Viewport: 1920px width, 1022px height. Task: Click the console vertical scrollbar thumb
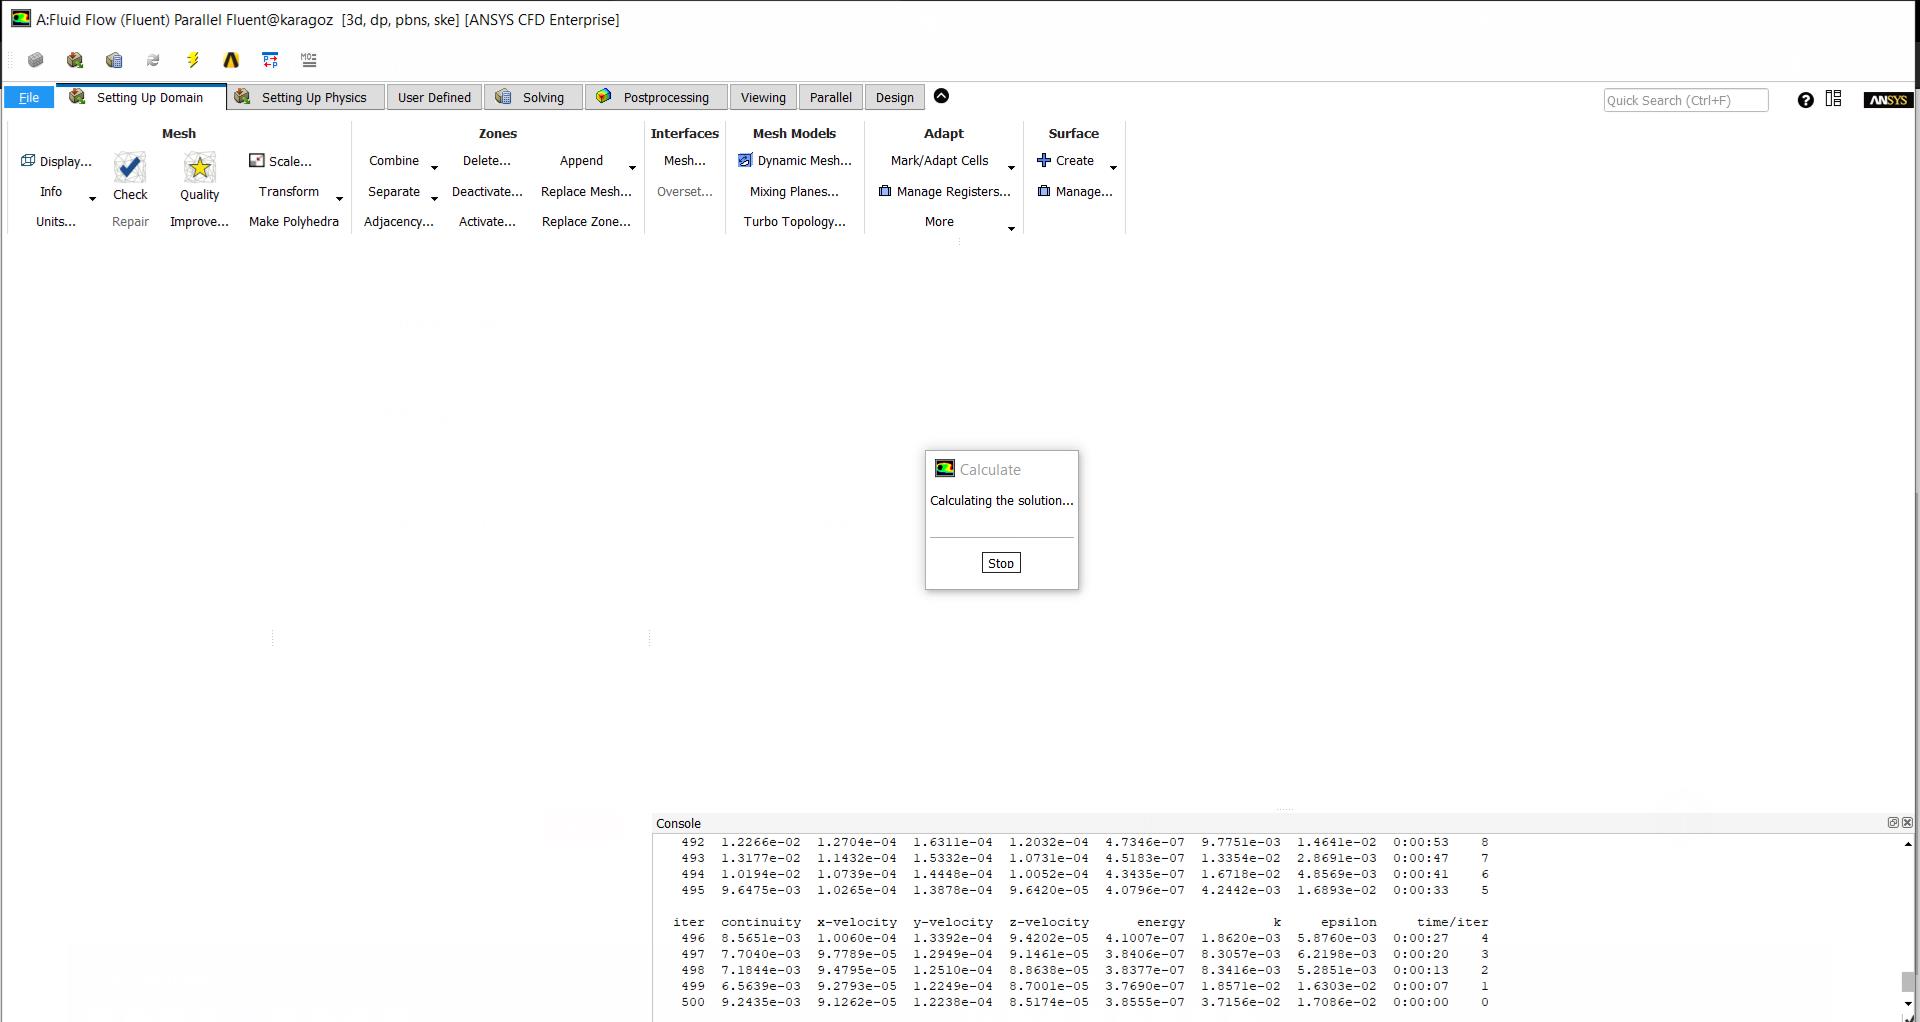tap(1908, 982)
